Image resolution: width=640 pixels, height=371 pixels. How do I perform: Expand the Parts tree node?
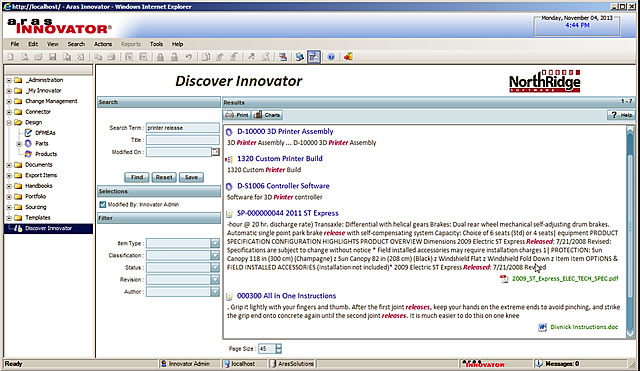(x=19, y=144)
